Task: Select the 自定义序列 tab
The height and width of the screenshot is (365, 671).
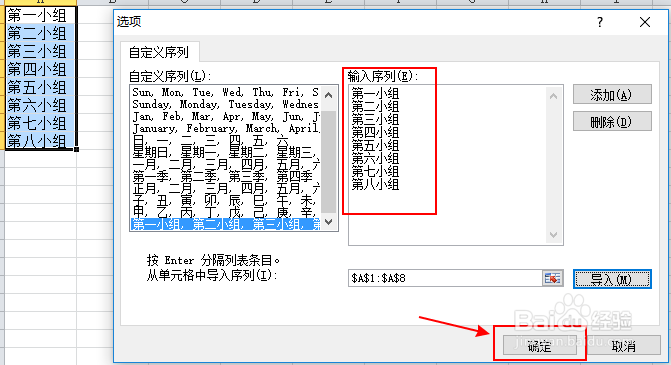Action: [x=159, y=52]
